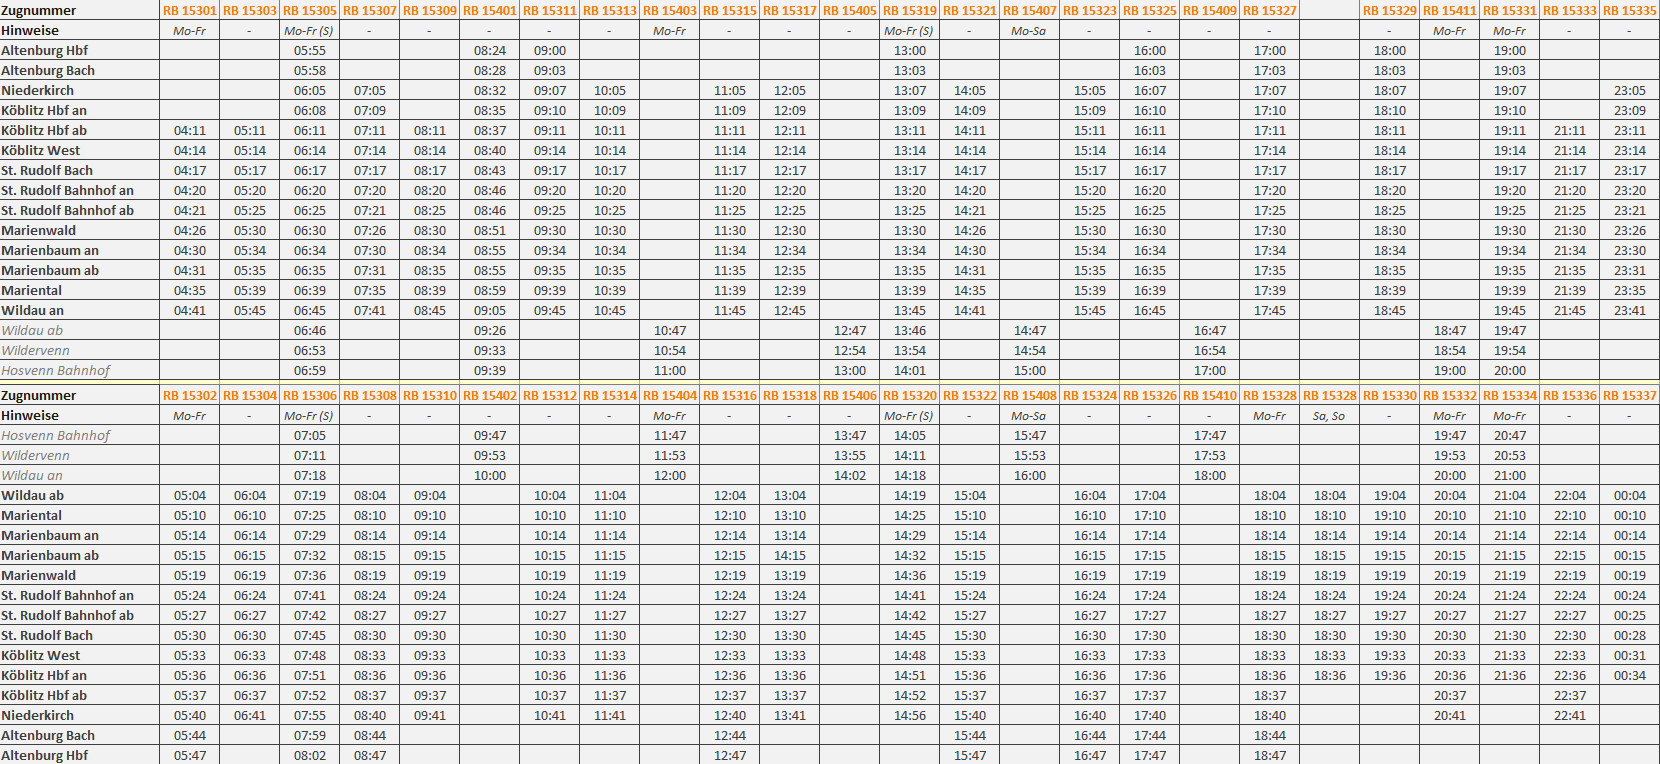Select the 00:34 Köblitz Hbf an time, RB 15337
This screenshot has width=1660, height=764.
coord(1630,675)
